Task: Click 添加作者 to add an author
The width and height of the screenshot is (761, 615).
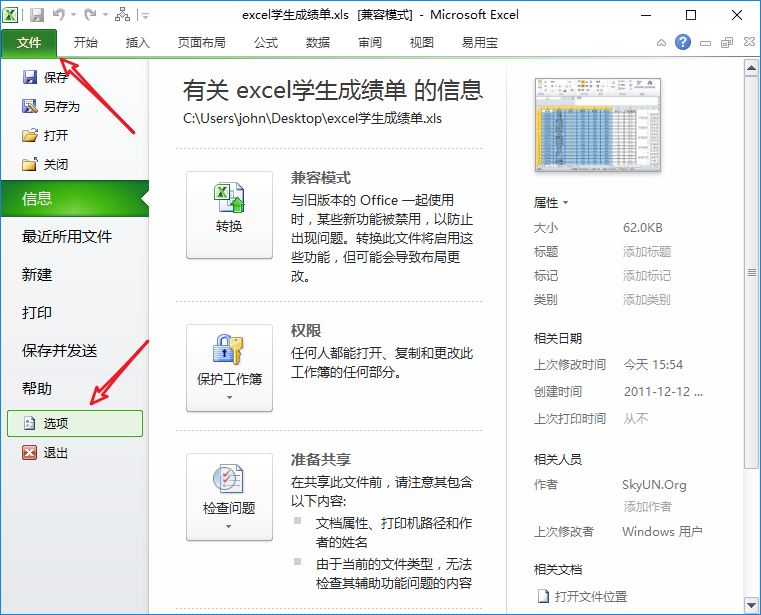Action: coord(647,507)
